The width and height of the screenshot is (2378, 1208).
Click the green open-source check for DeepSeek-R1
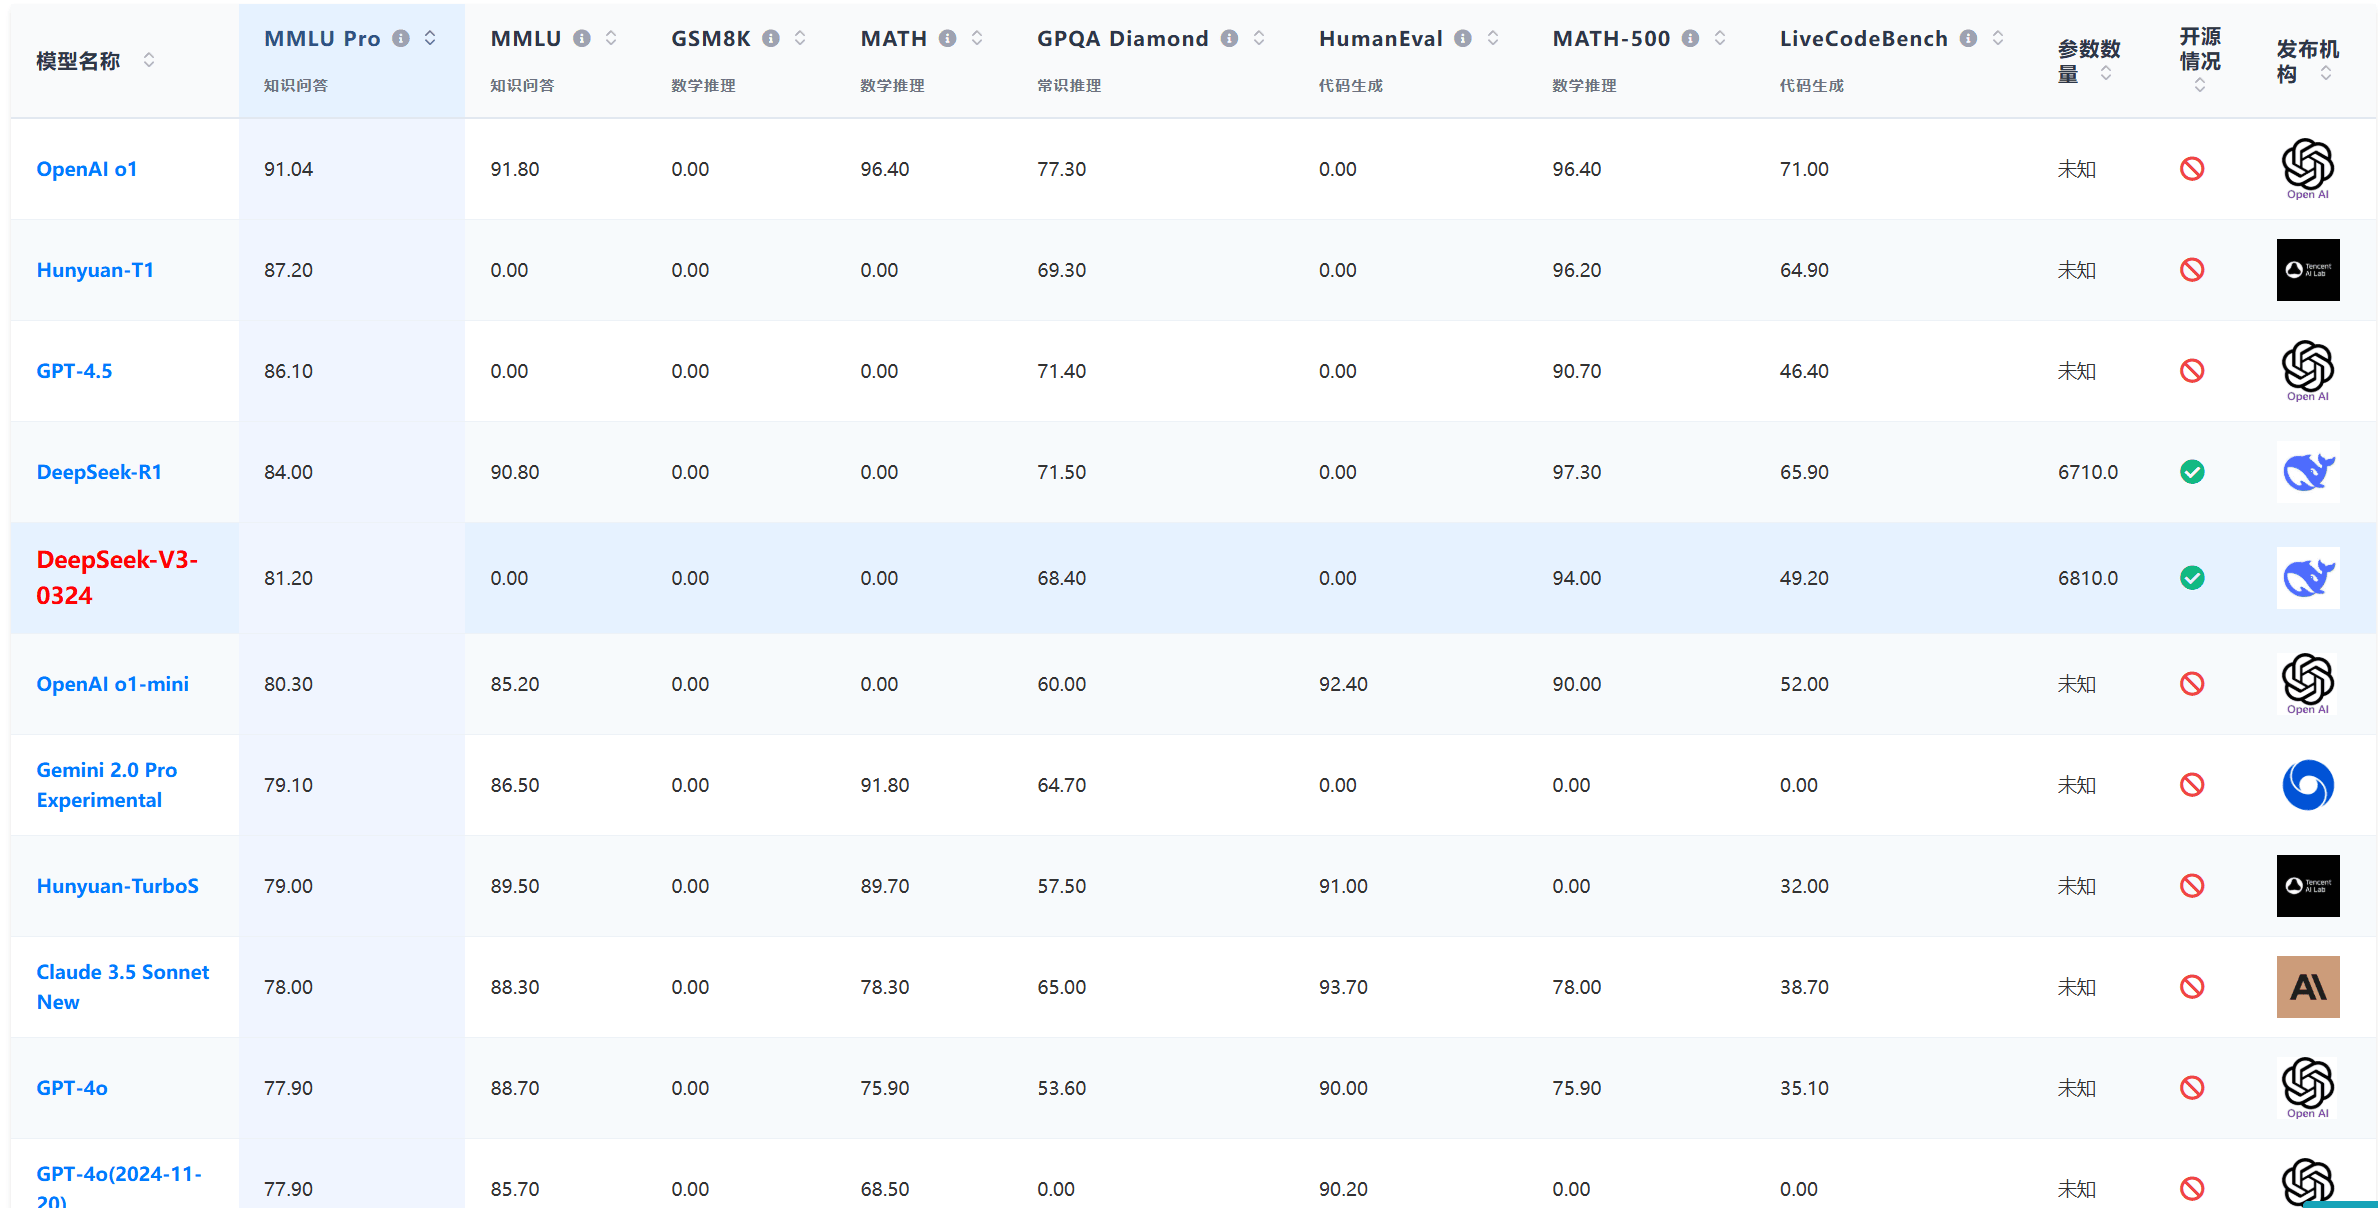(2192, 472)
